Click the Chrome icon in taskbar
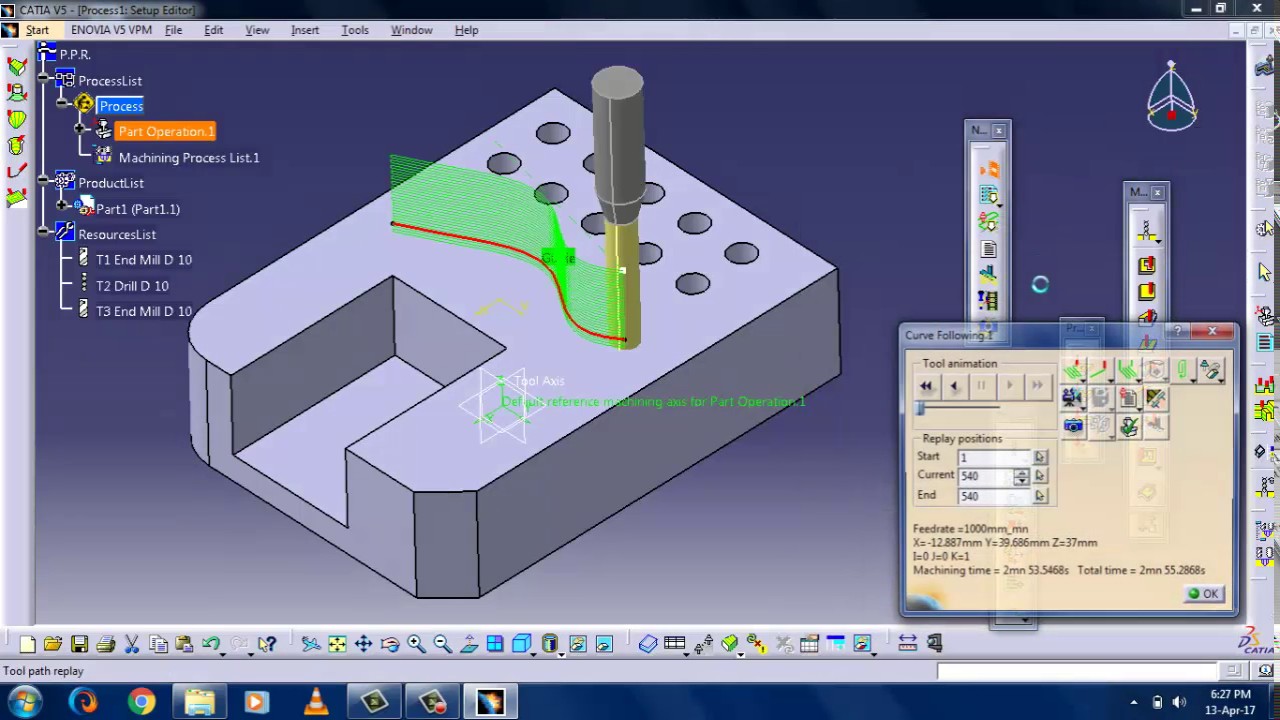 (x=141, y=702)
